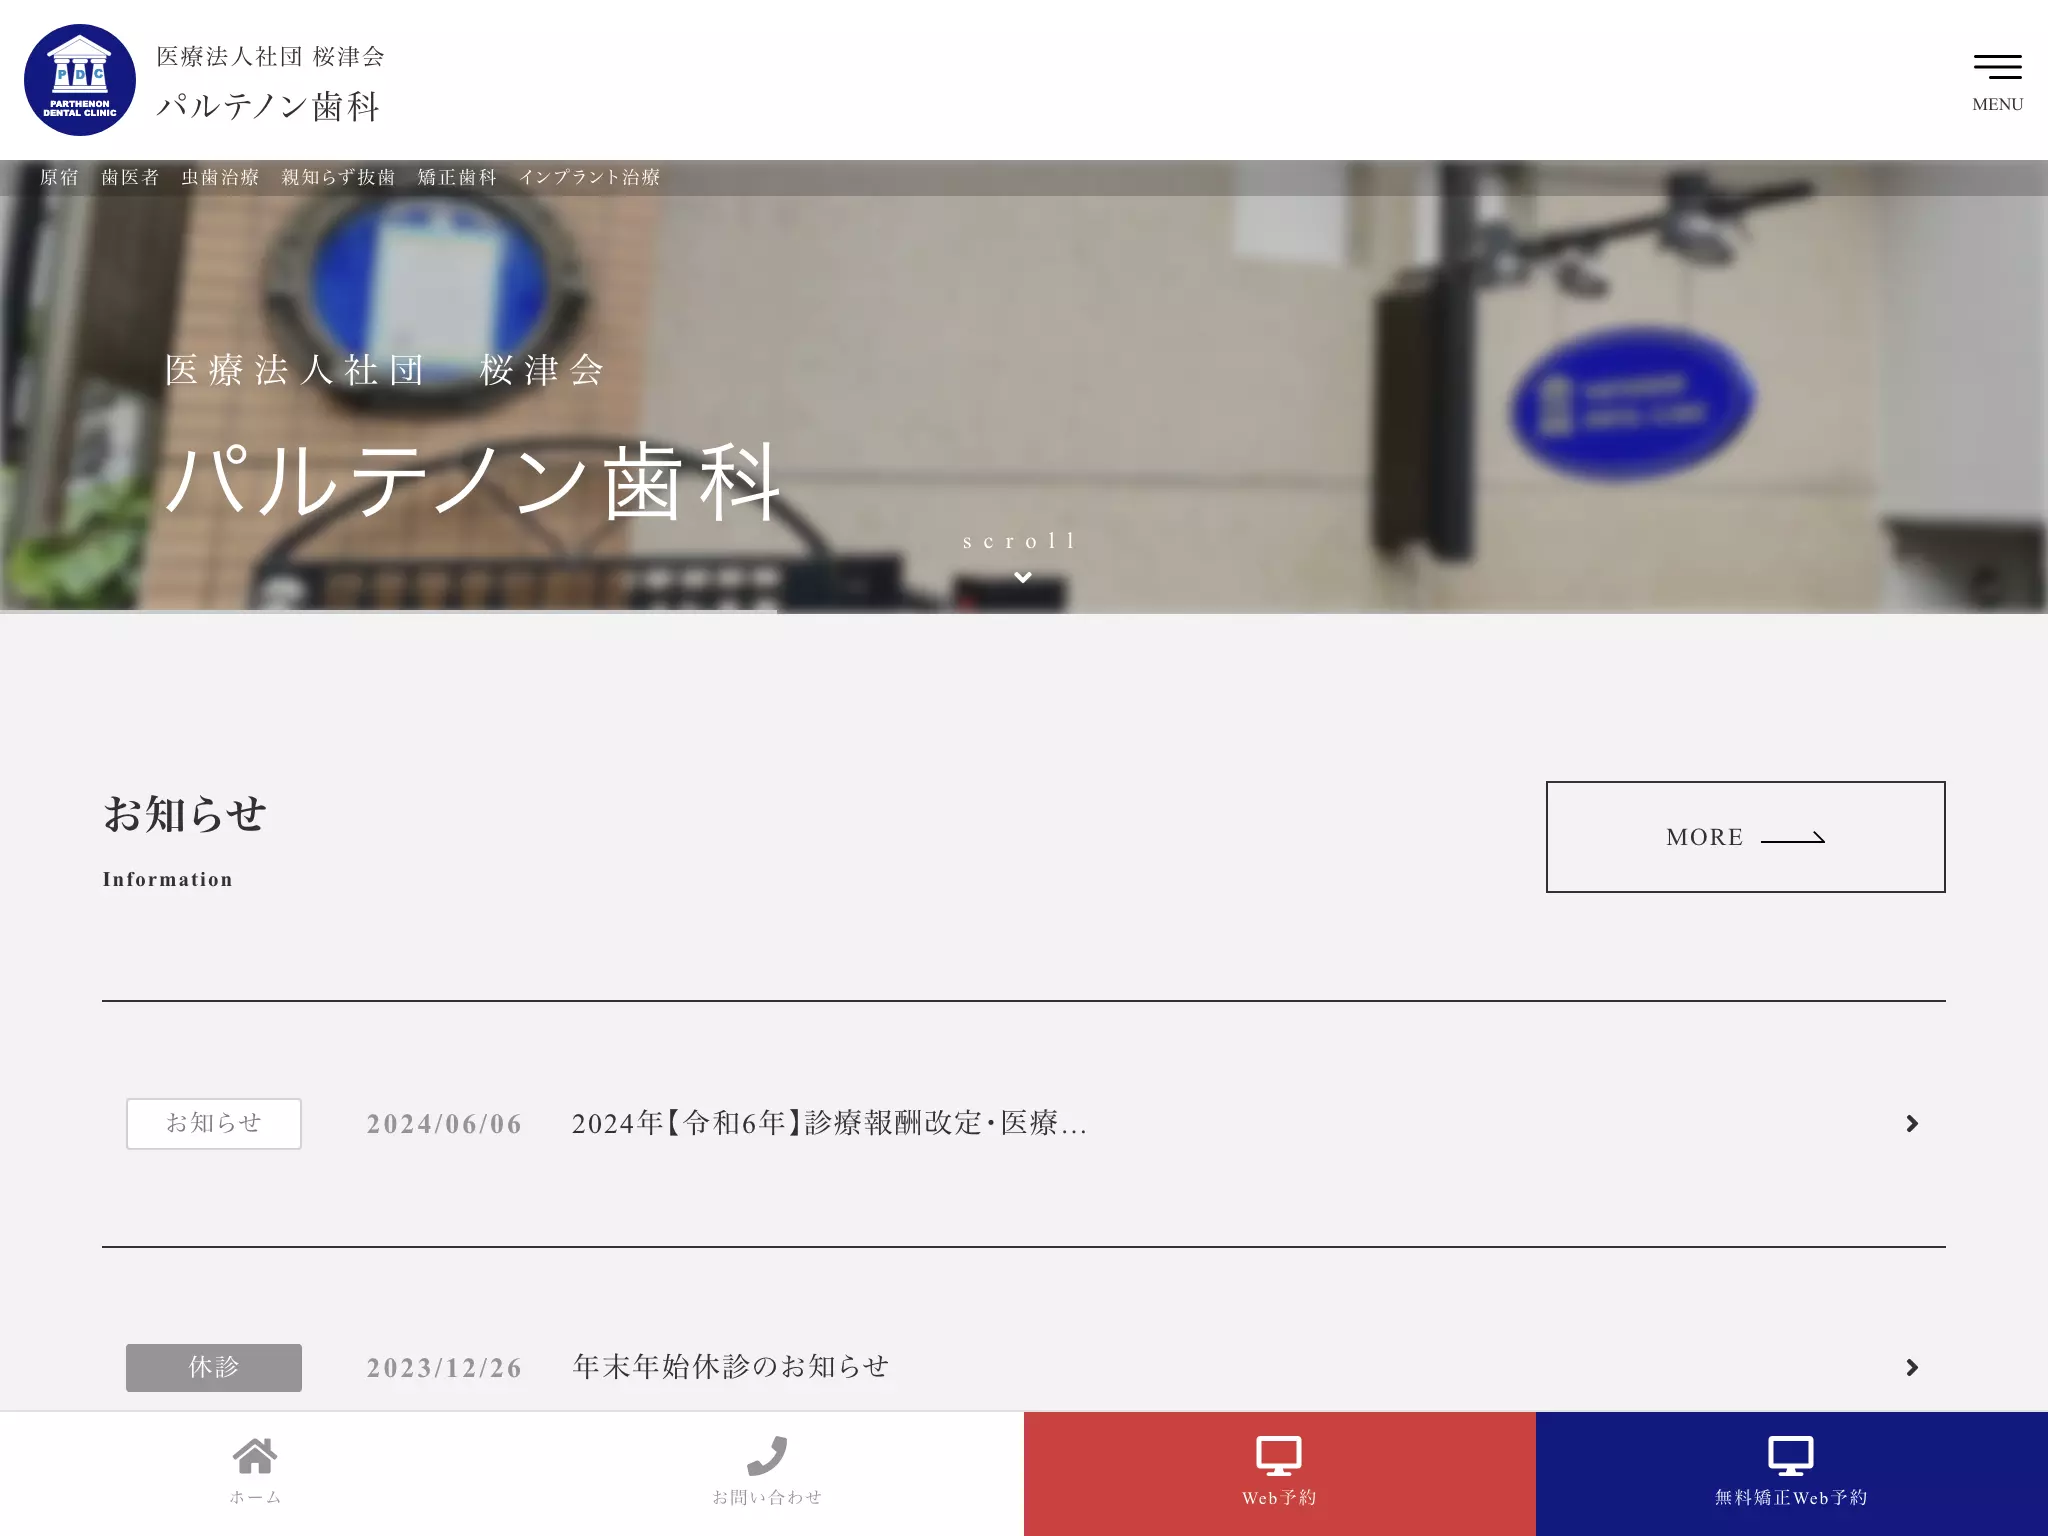The width and height of the screenshot is (2048, 1536).
Task: Open the 2024/06/06 news row chevron
Action: point(1912,1124)
